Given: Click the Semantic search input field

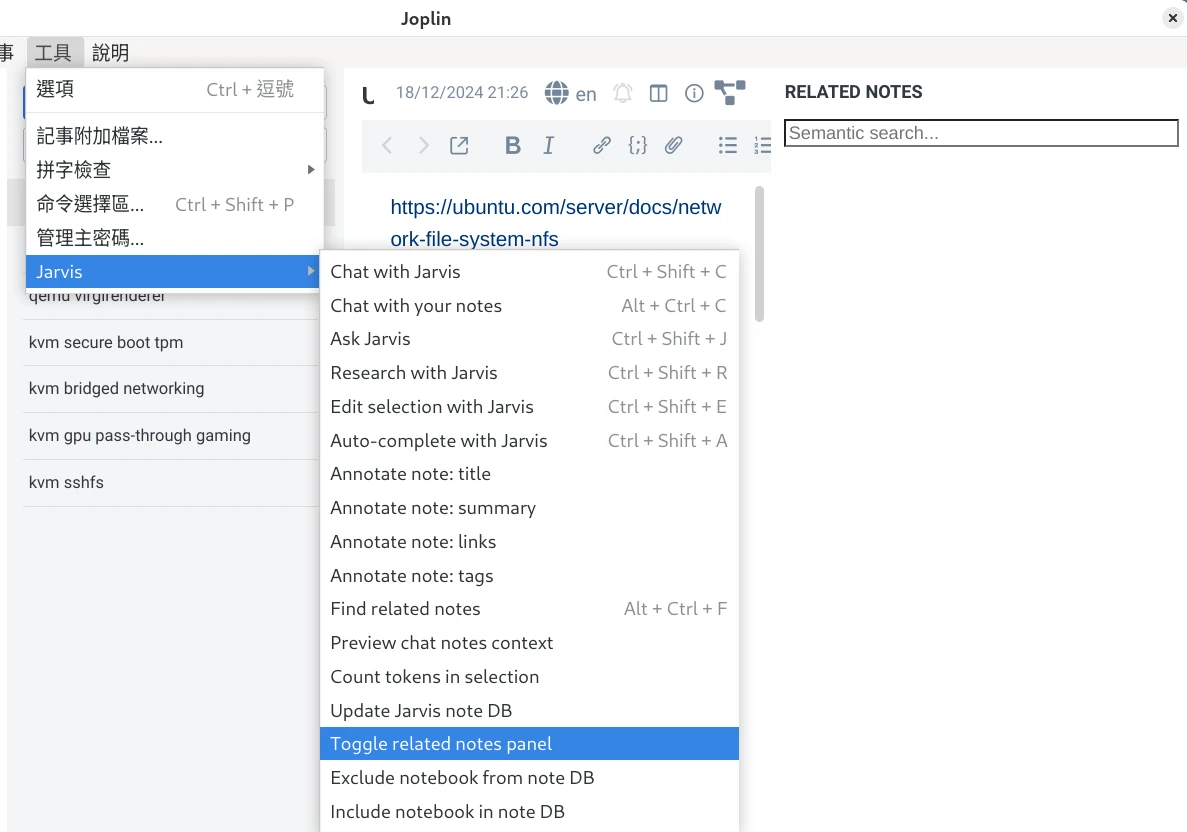Looking at the screenshot, I should [x=980, y=132].
